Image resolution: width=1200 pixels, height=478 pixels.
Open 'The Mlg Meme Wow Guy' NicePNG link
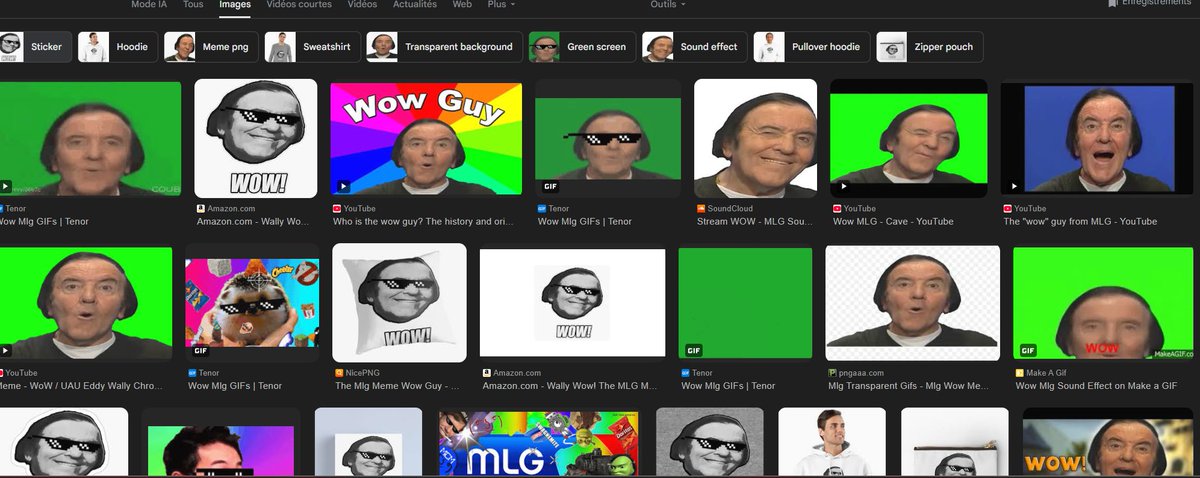coord(397,386)
